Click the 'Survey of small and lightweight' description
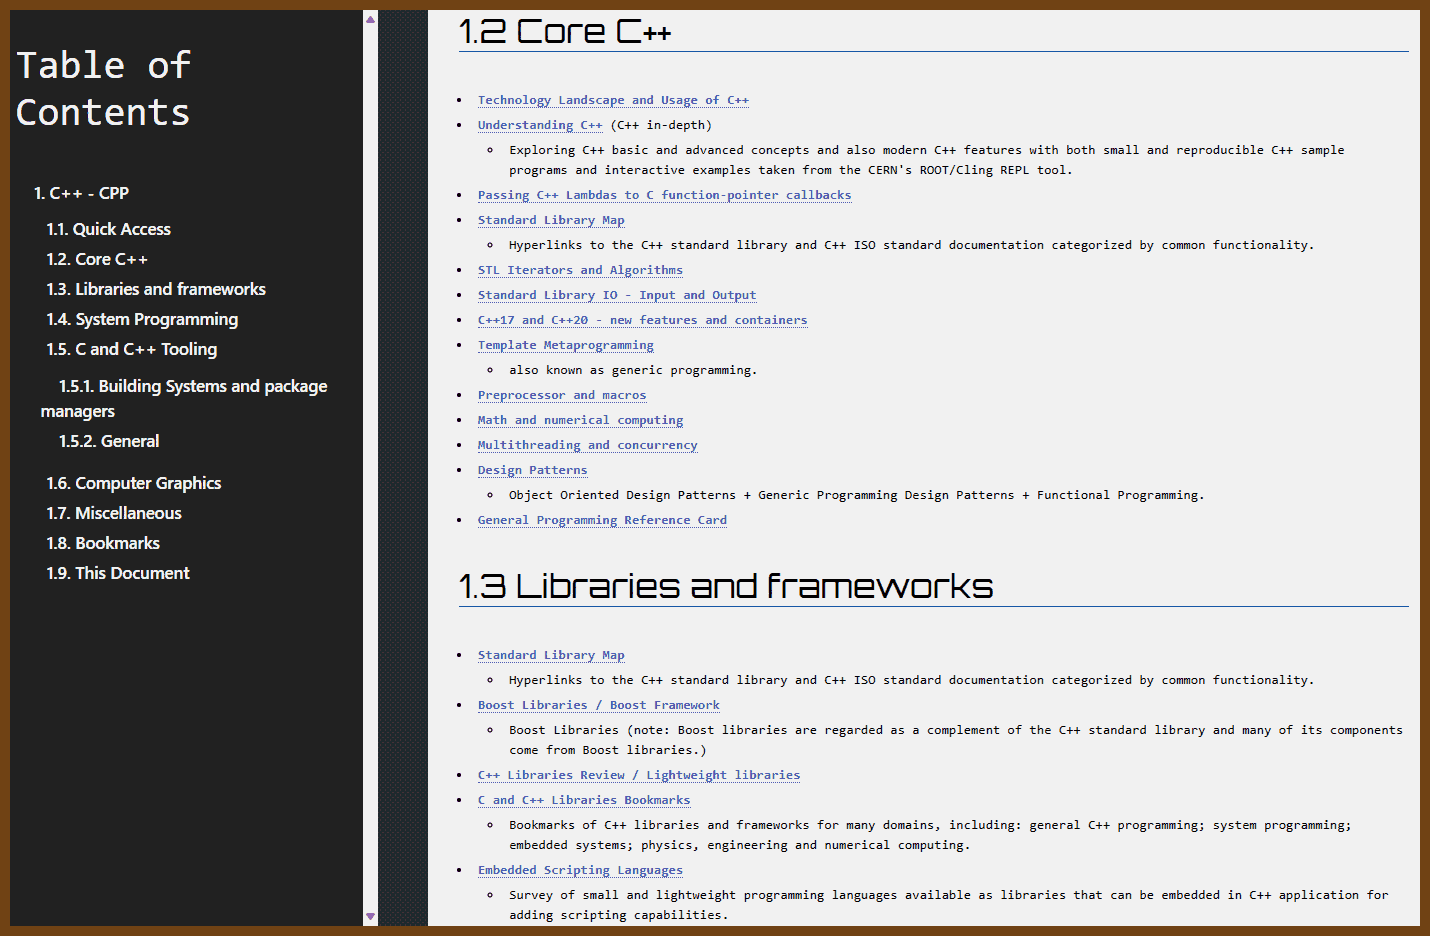The image size is (1430, 936). 948,905
